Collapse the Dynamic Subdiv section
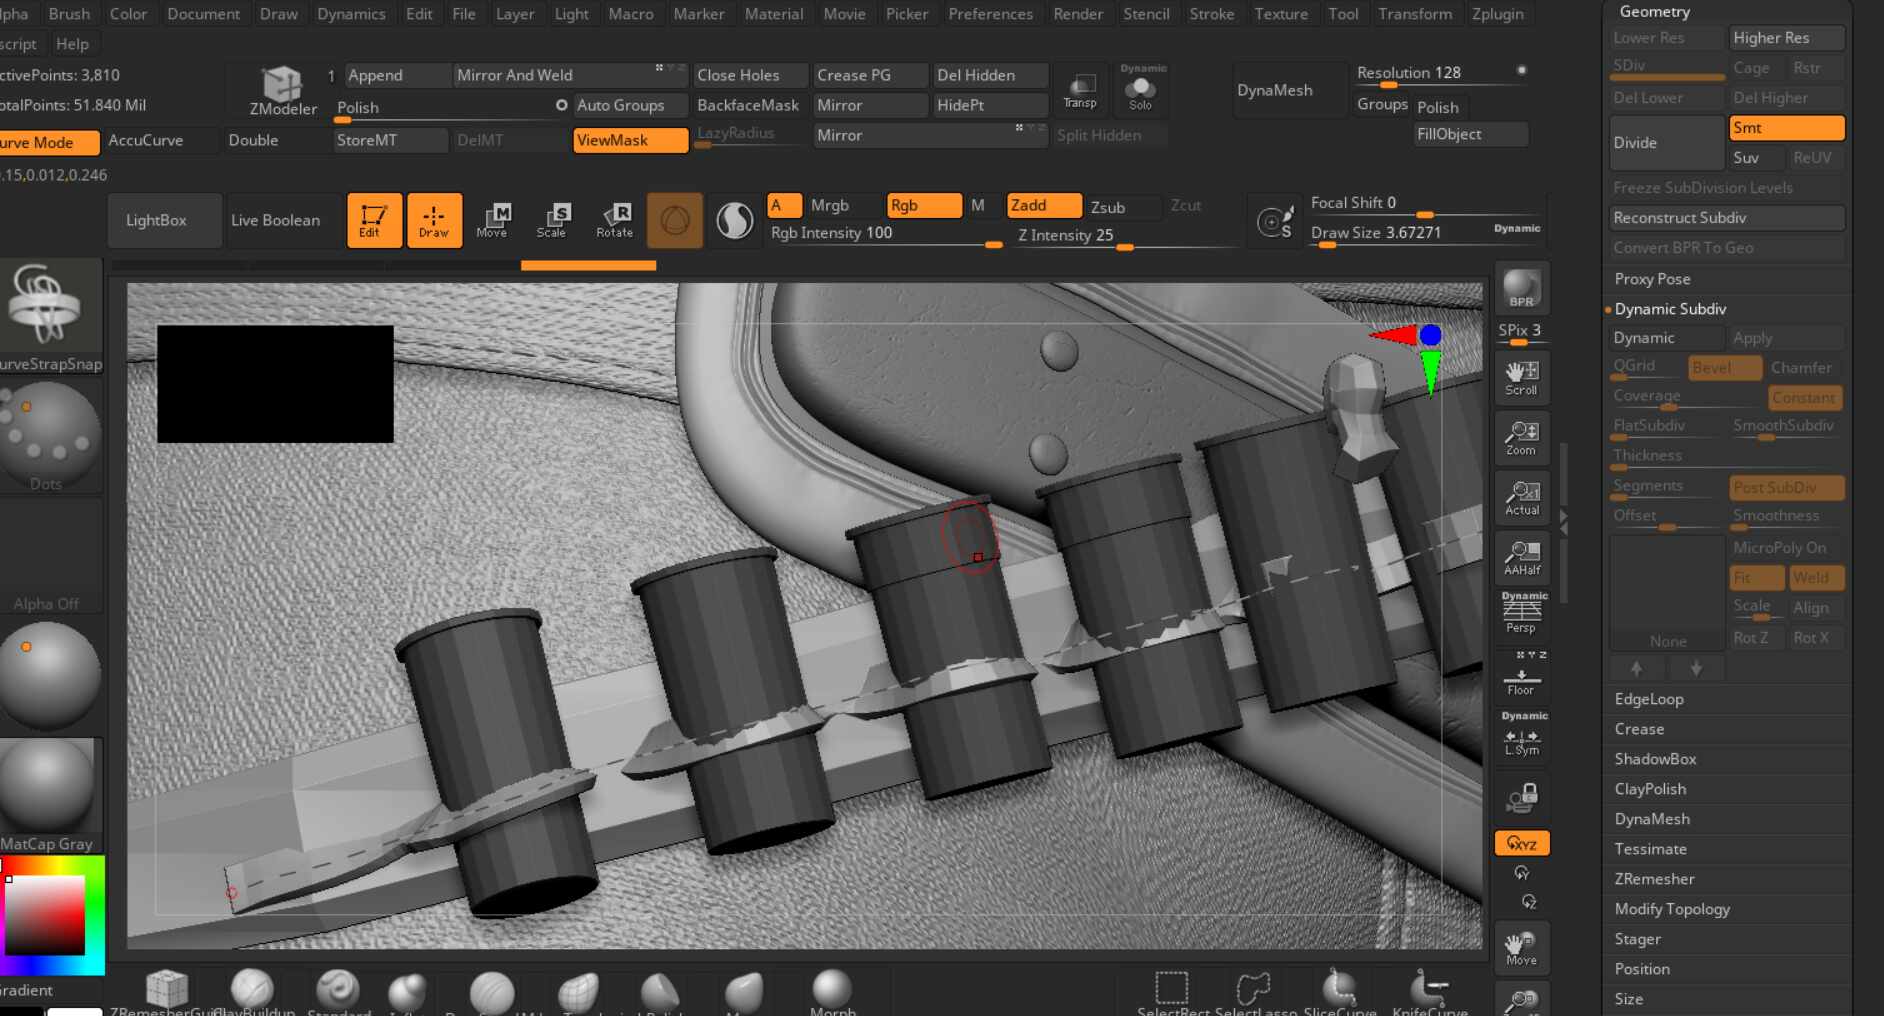 pyautogui.click(x=1670, y=309)
